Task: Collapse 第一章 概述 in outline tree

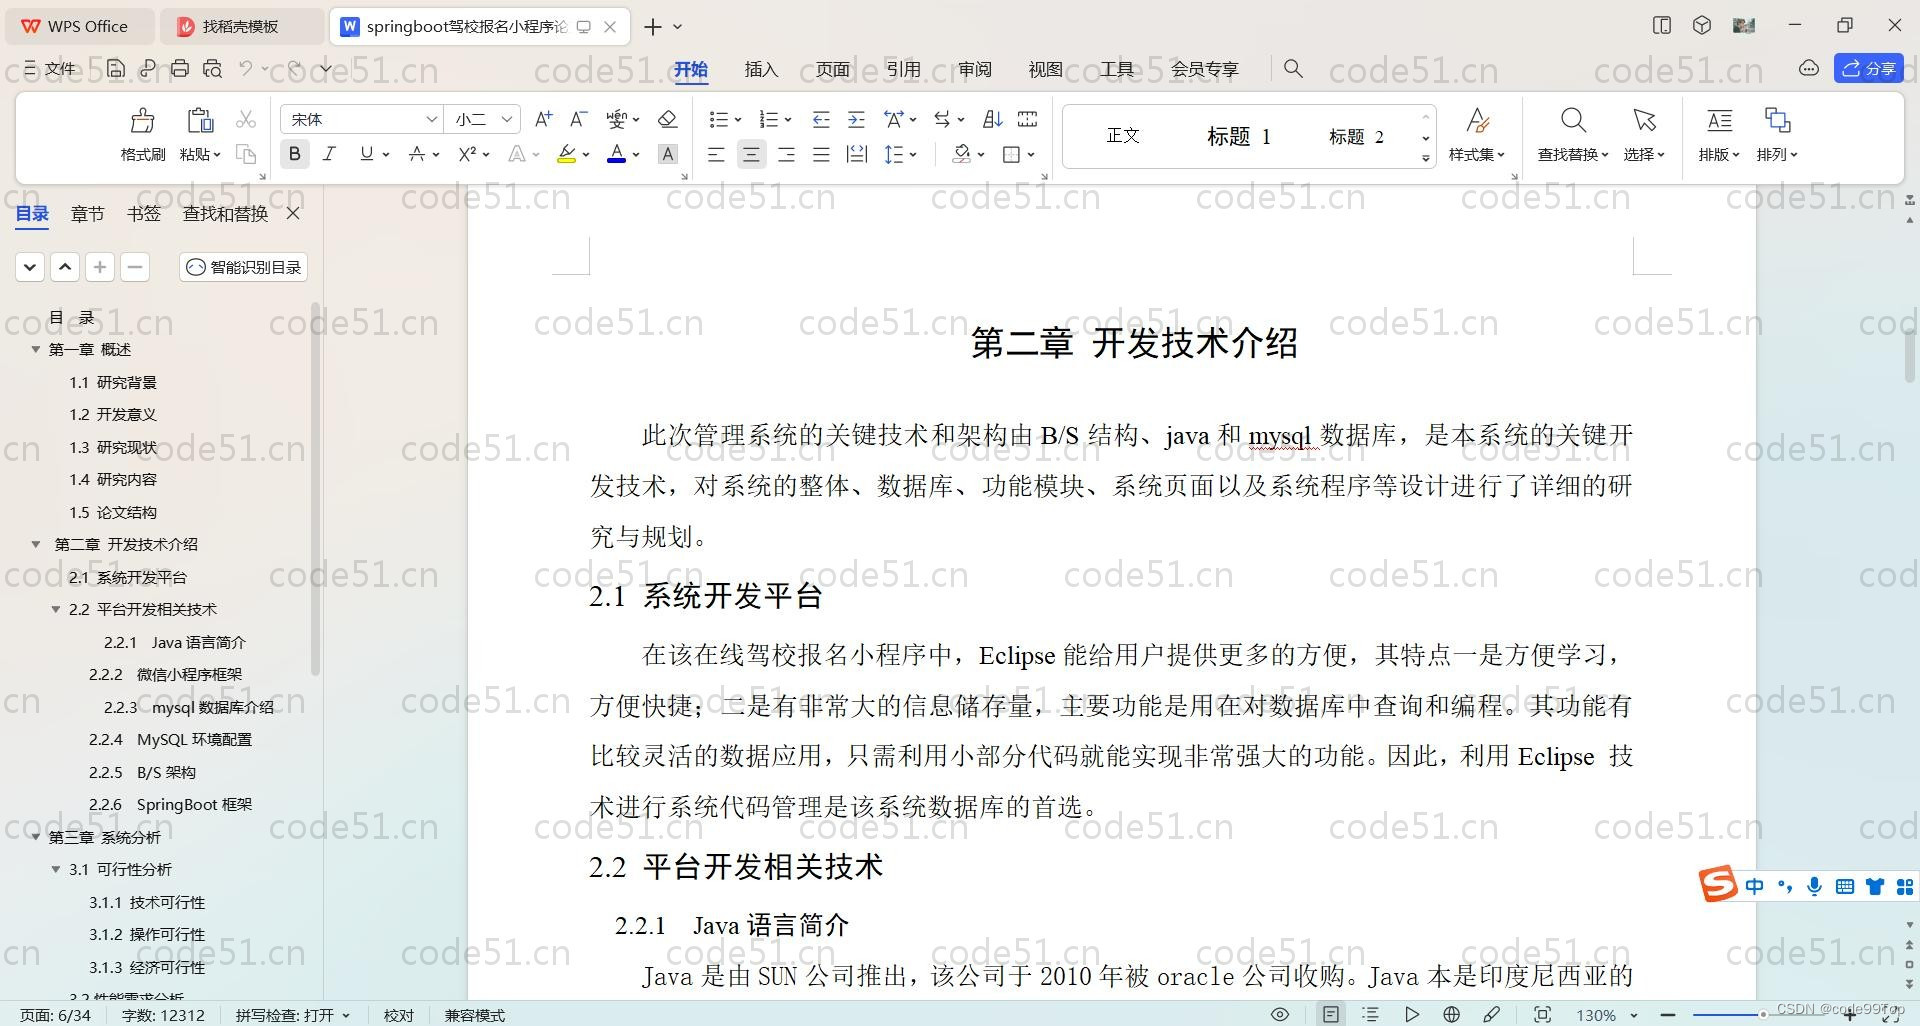Action: click(x=36, y=349)
